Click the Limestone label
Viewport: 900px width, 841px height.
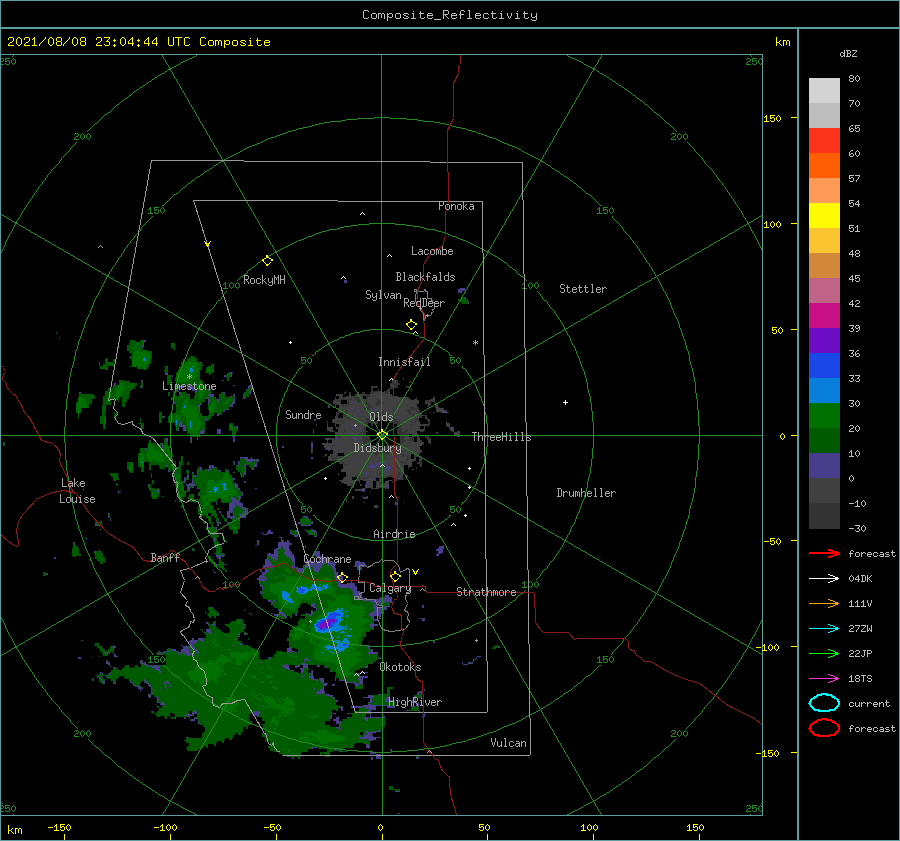pyautogui.click(x=189, y=386)
